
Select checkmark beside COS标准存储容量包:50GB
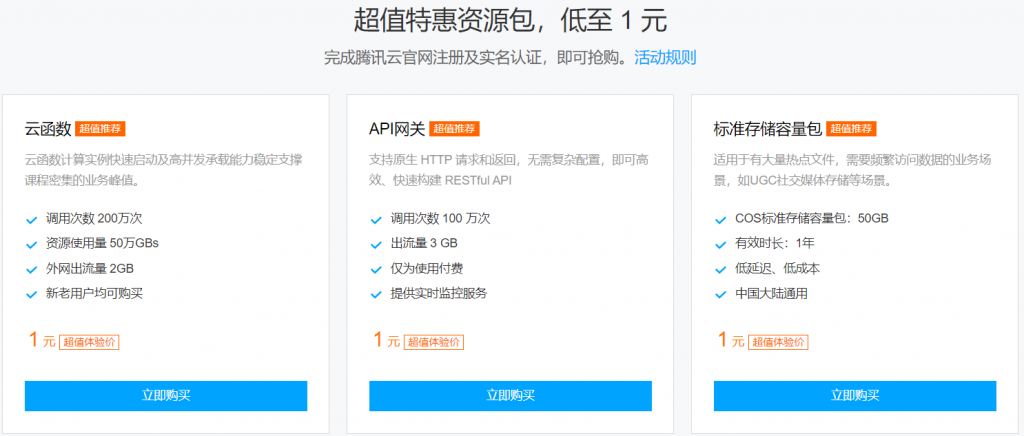tap(721, 219)
